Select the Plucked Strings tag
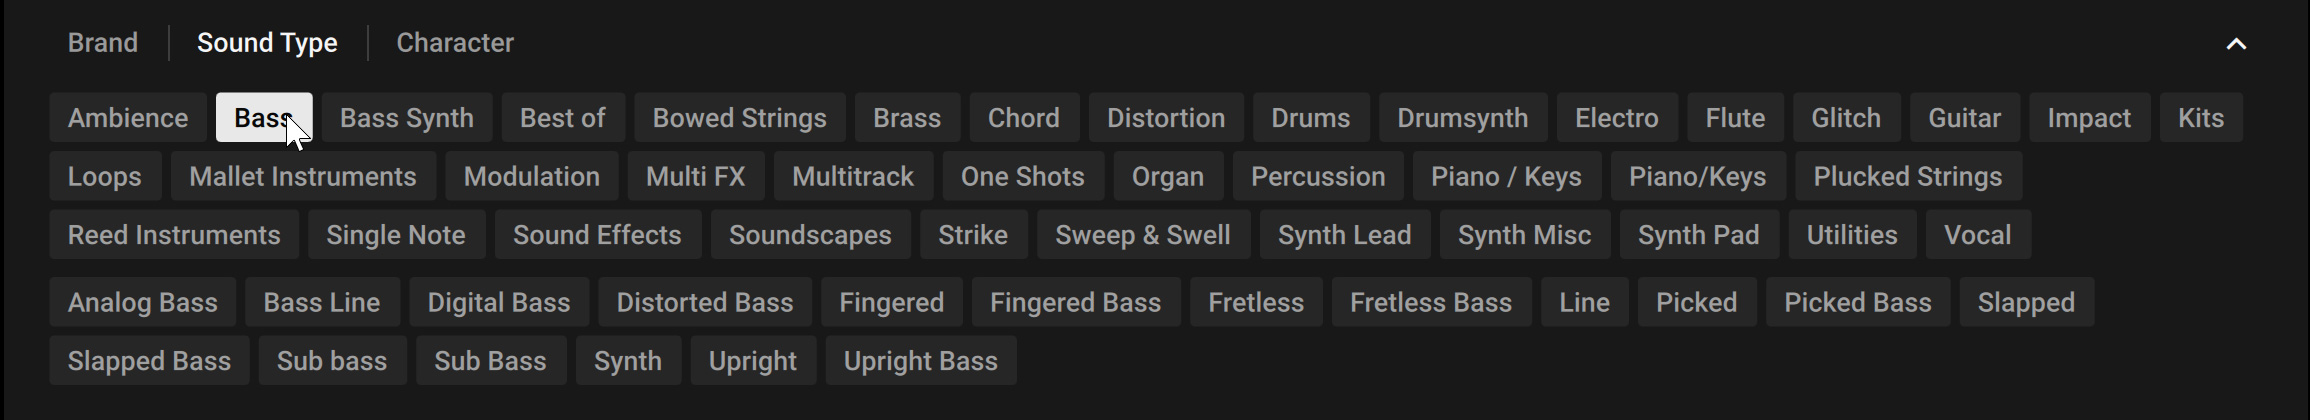The width and height of the screenshot is (2310, 420). coord(1907,177)
